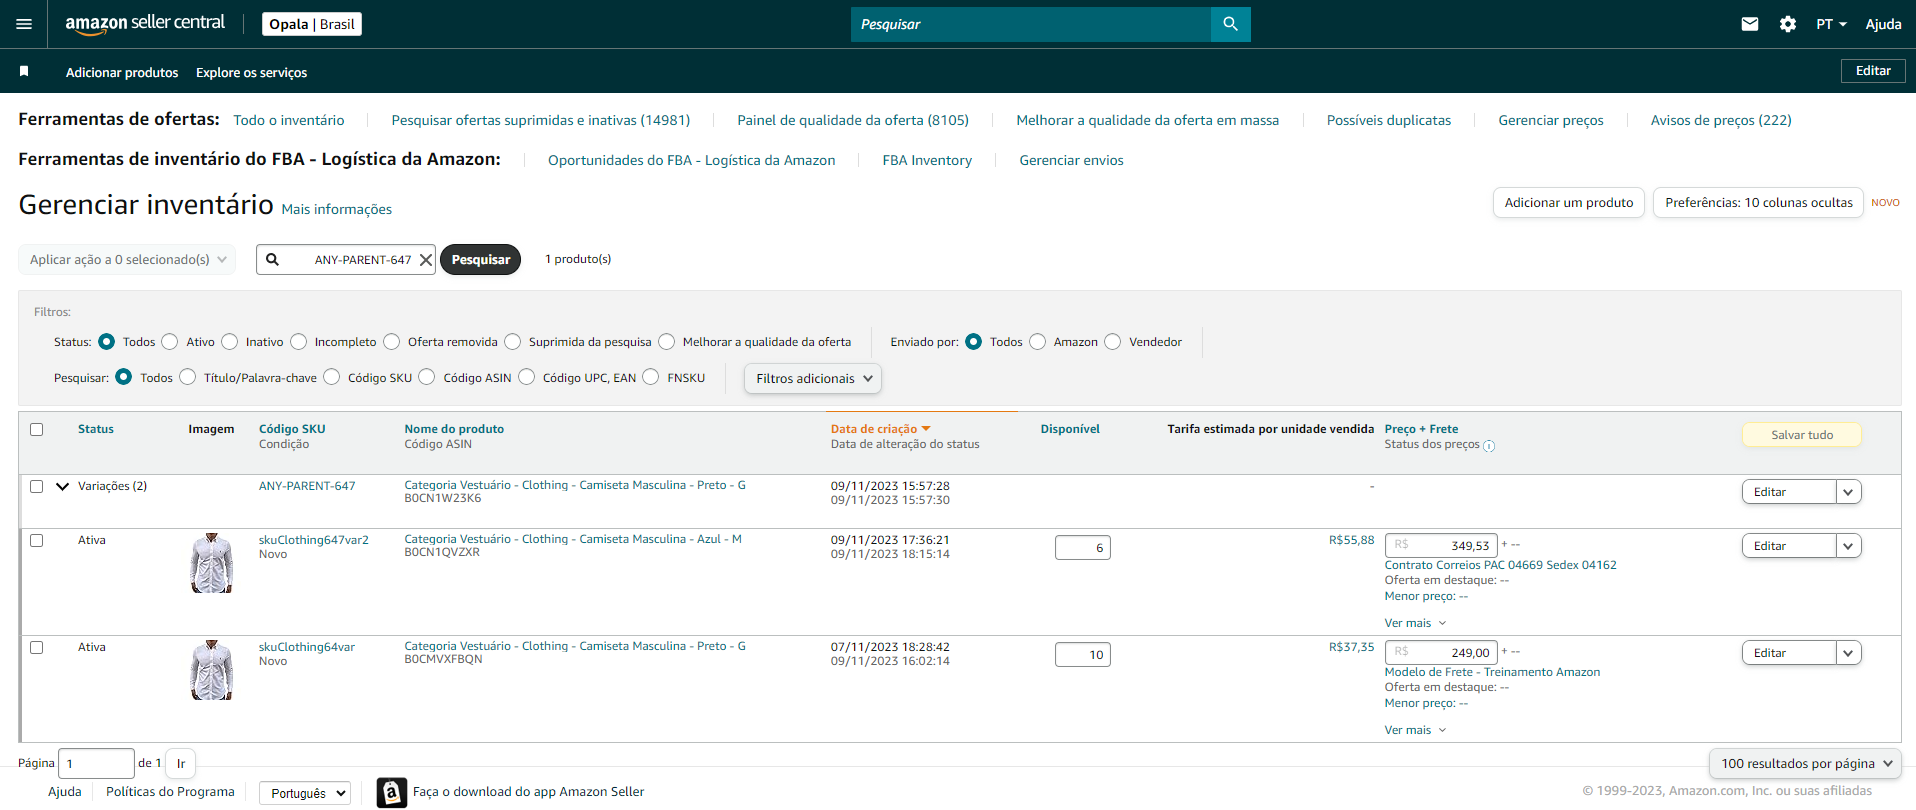Open FBA Inventory link
The width and height of the screenshot is (1916, 810).
pos(927,160)
